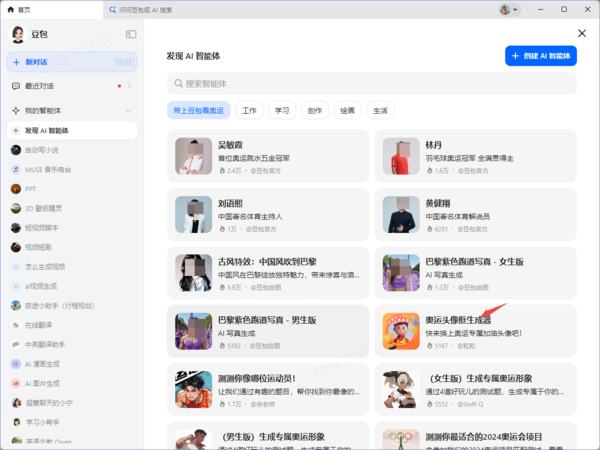The image size is (600, 450).
Task: Click the 豆包 avatar at top left
Action: tap(18, 34)
